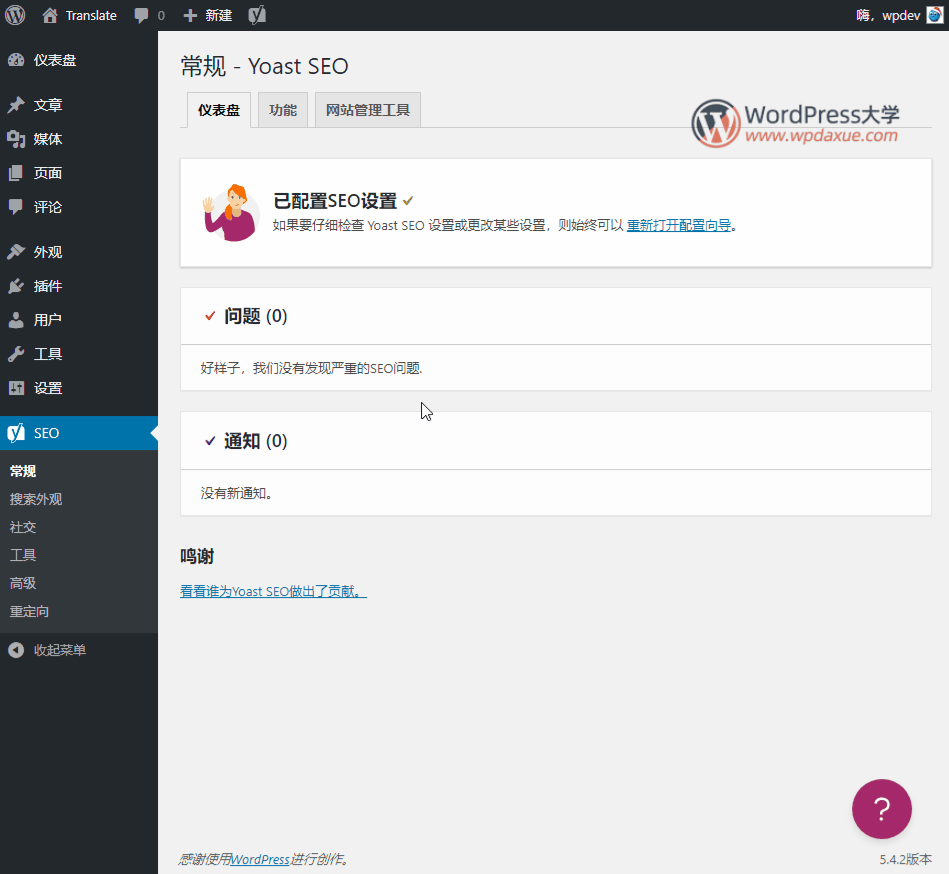
Task: Click the 没有新通知。 message
Action: pyautogui.click(x=237, y=493)
